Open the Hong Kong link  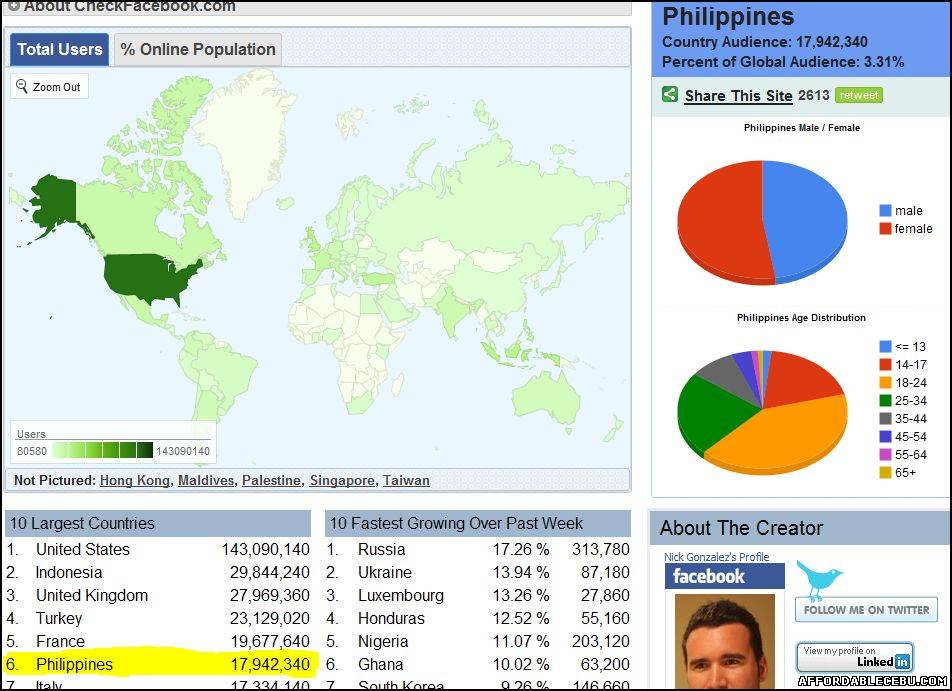click(135, 480)
